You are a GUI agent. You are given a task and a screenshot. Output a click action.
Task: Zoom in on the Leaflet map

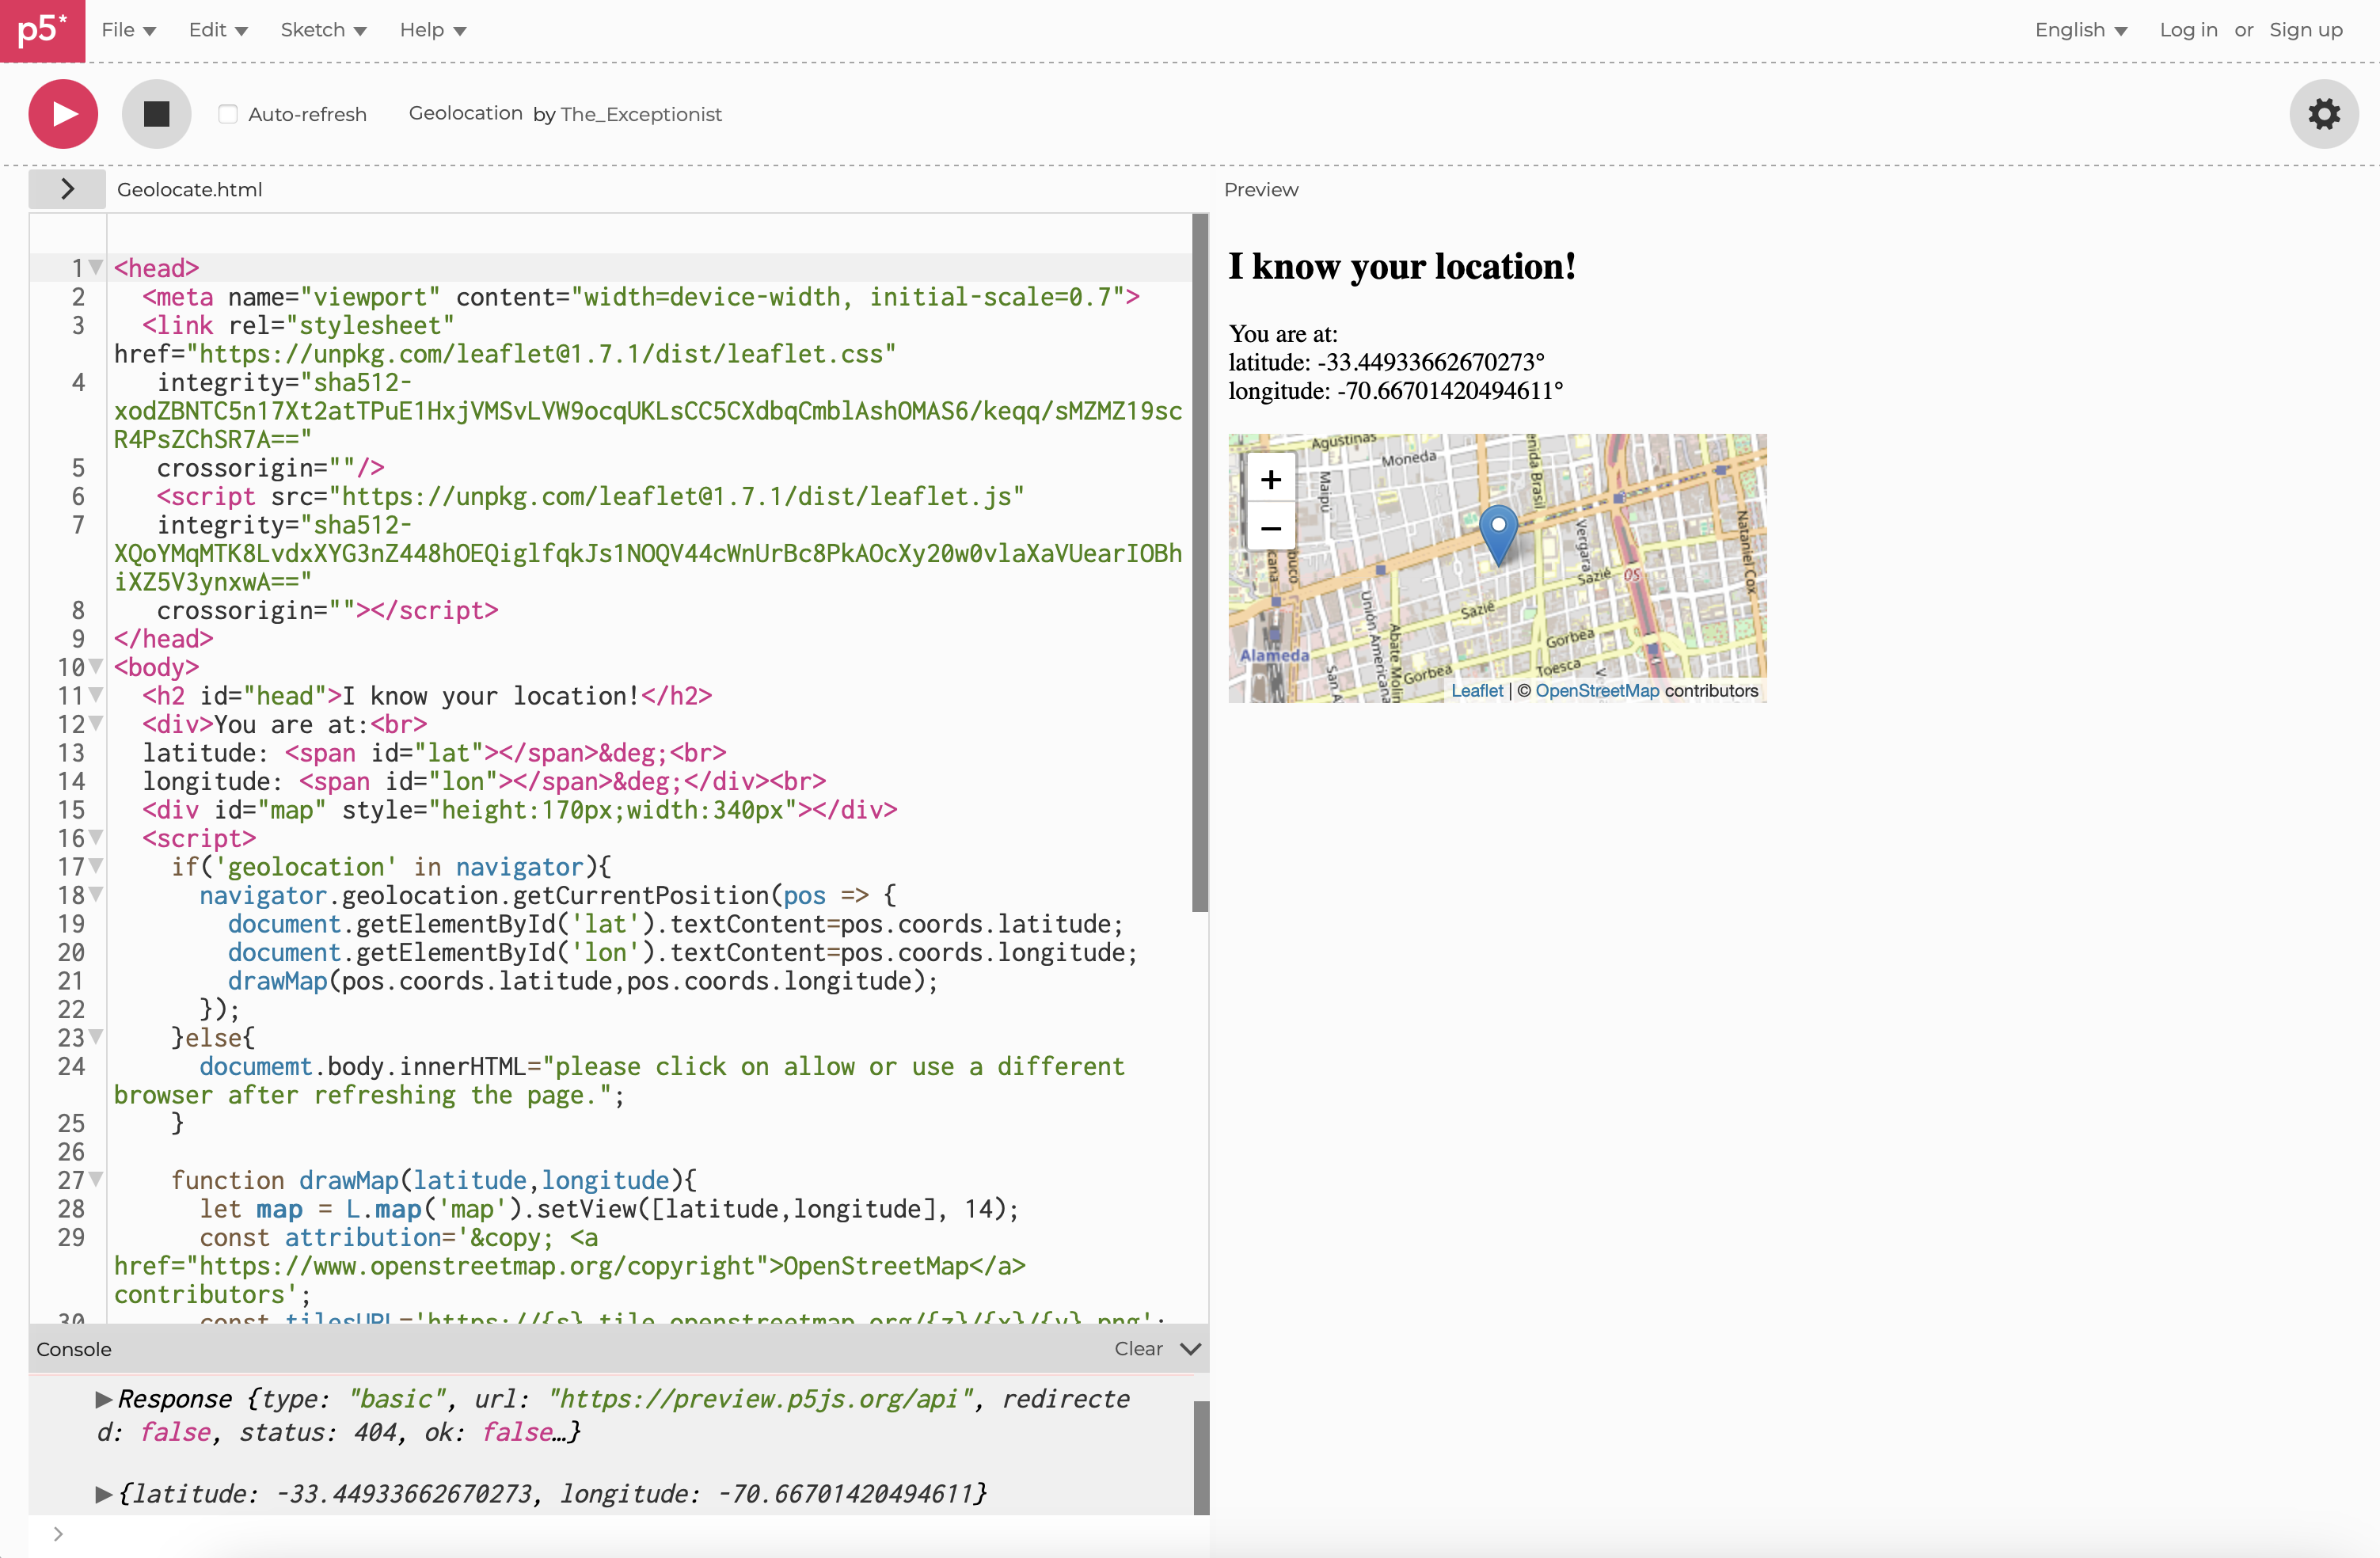click(1270, 480)
